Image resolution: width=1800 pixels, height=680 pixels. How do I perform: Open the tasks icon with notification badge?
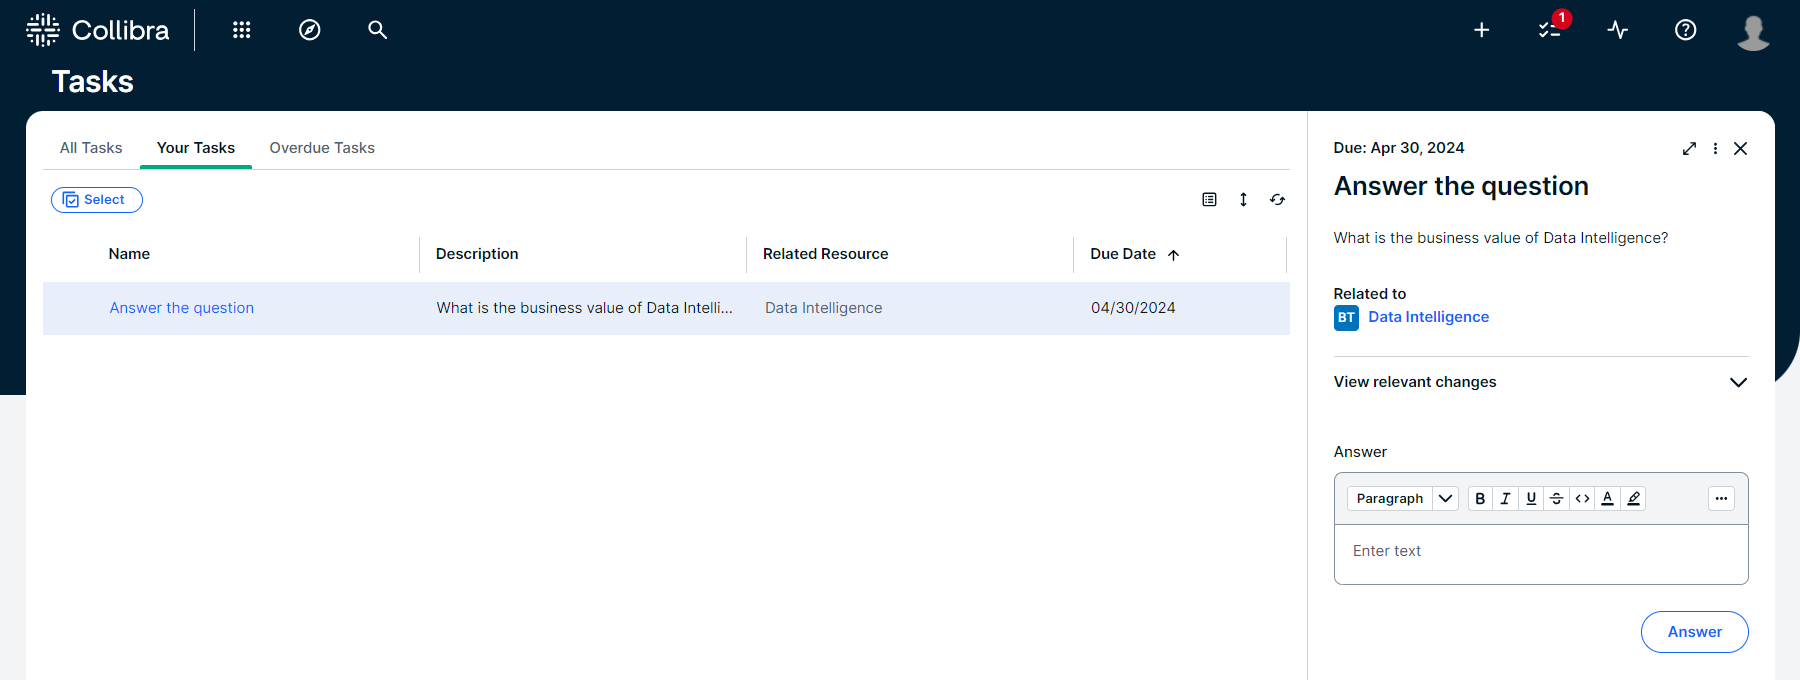(1551, 28)
